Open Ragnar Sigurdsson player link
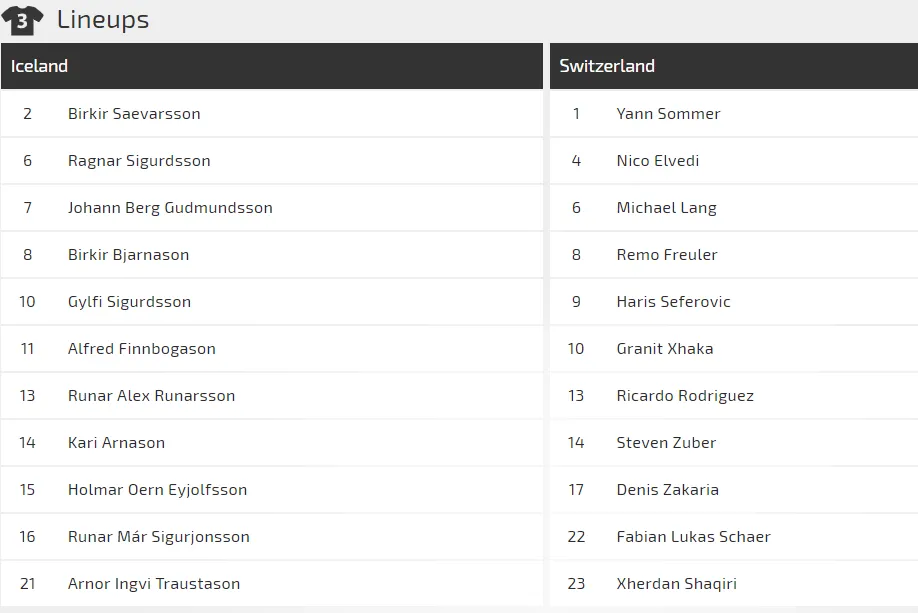The height and width of the screenshot is (613, 918). [x=139, y=161]
